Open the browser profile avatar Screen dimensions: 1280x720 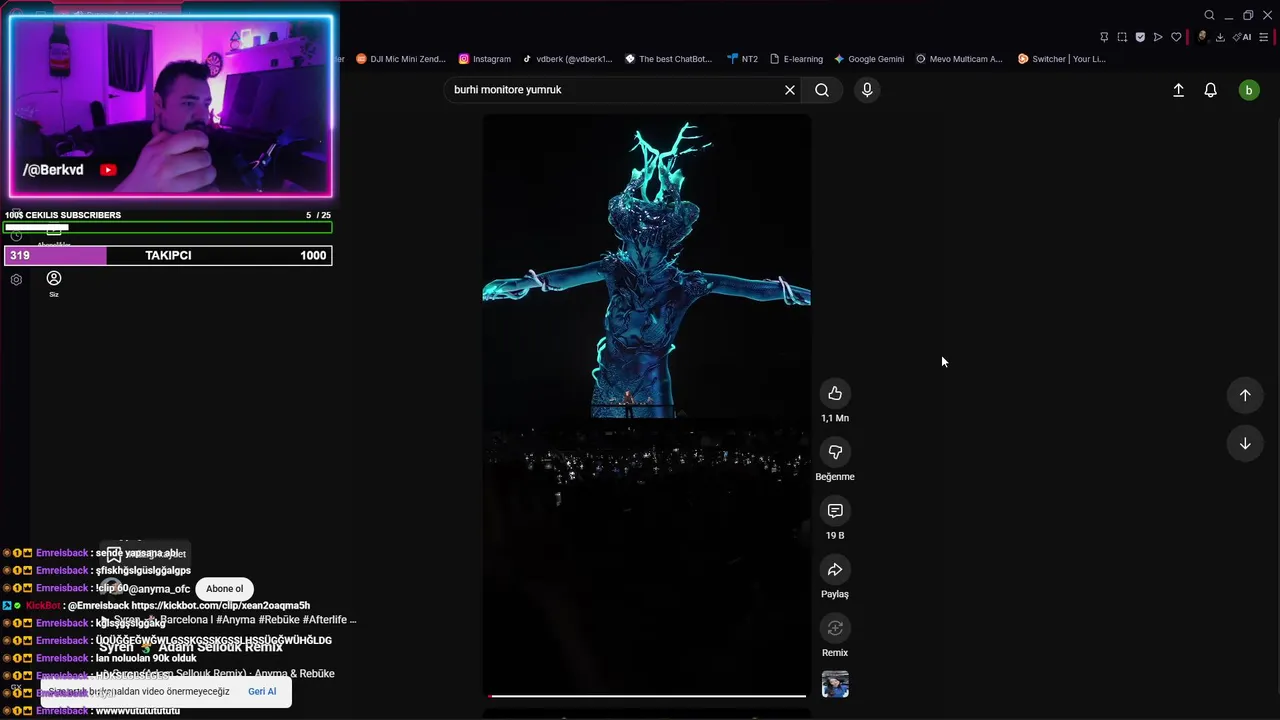(1202, 37)
